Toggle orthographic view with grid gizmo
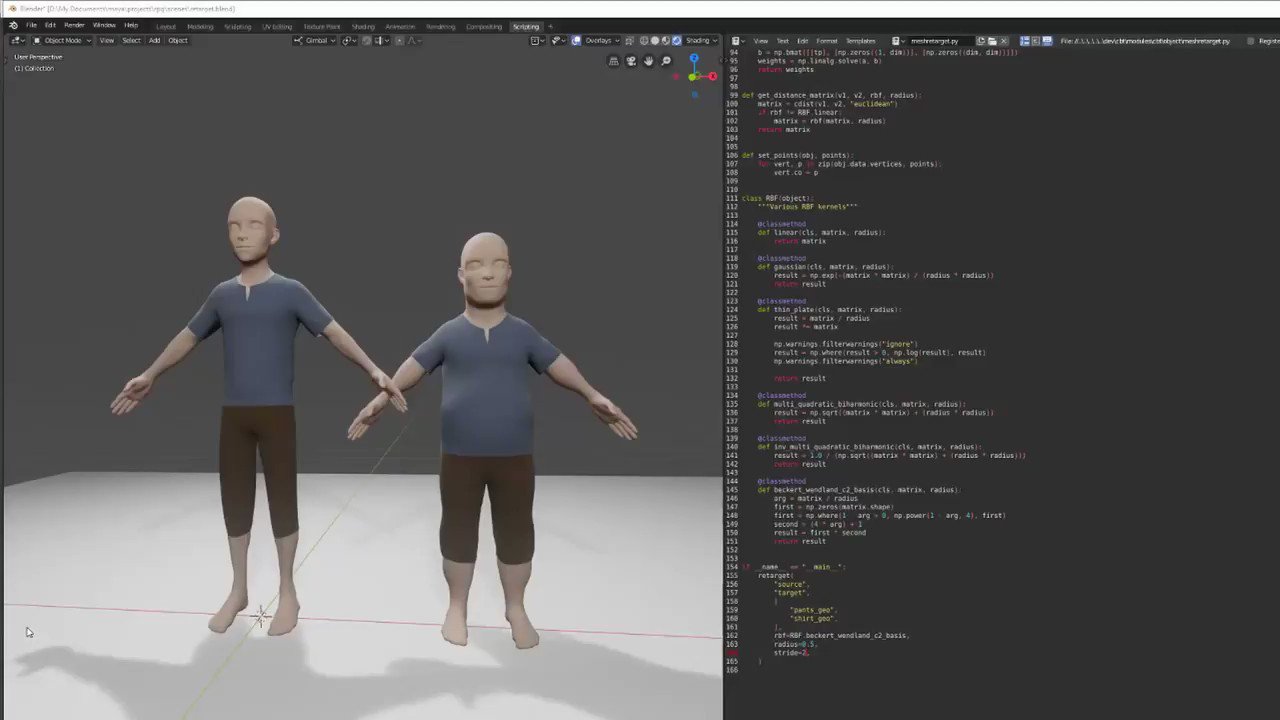 (x=613, y=61)
